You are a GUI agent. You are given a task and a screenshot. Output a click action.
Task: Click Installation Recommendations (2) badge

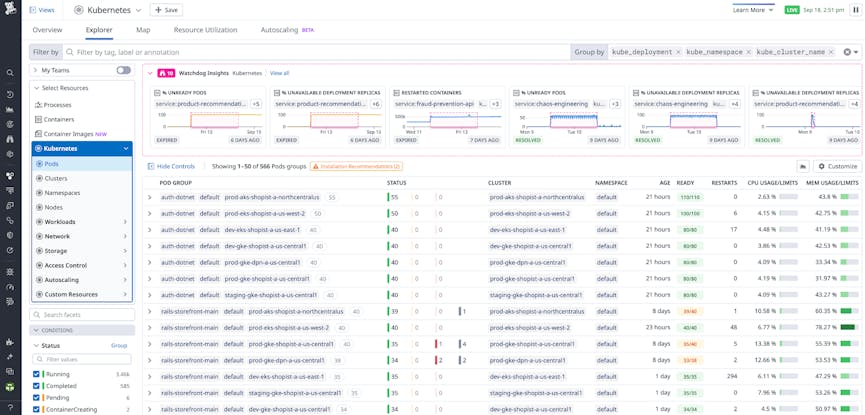[356, 166]
